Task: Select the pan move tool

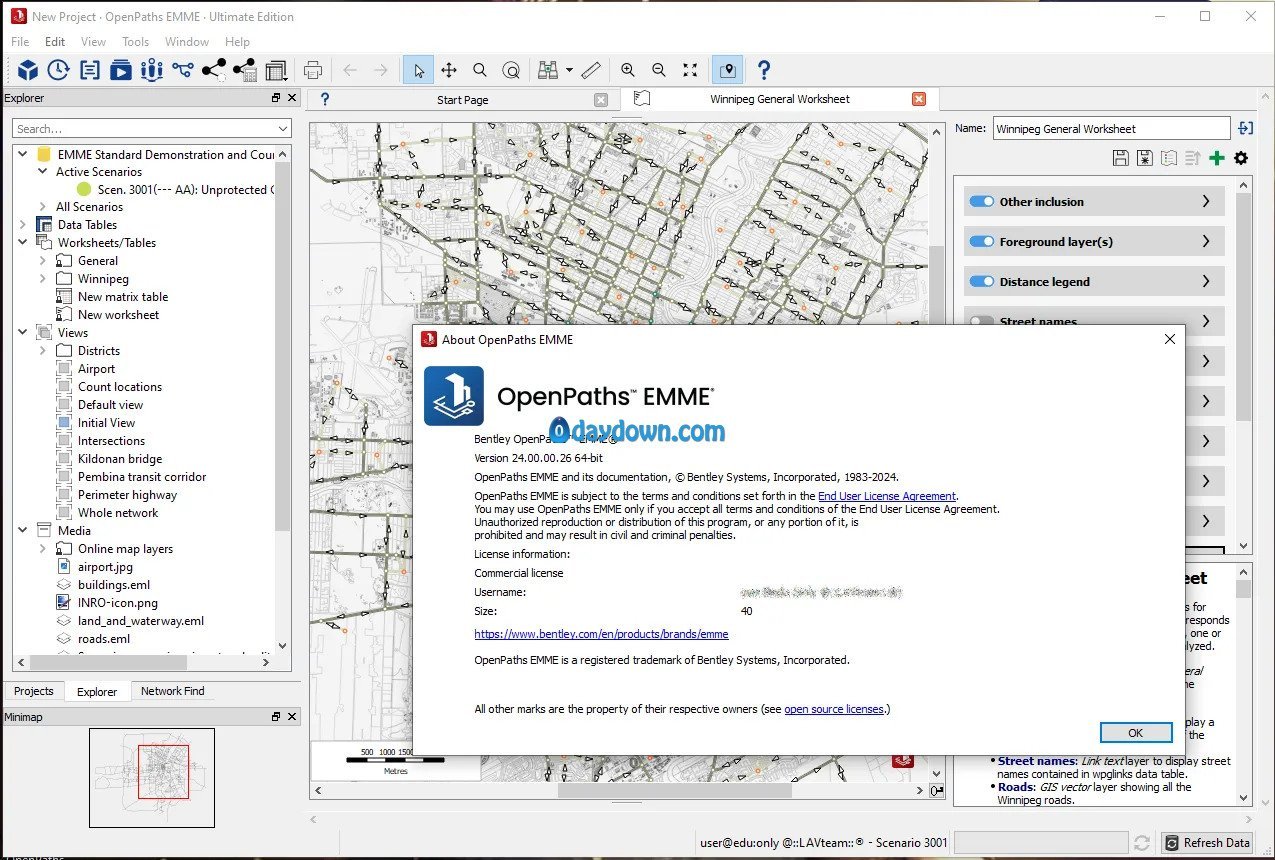Action: point(449,70)
